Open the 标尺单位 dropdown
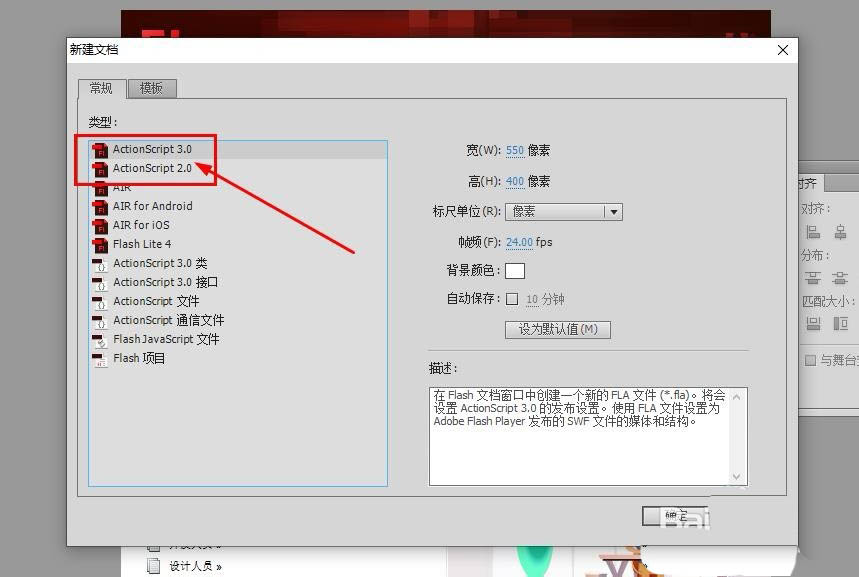The image size is (859, 577). click(564, 212)
